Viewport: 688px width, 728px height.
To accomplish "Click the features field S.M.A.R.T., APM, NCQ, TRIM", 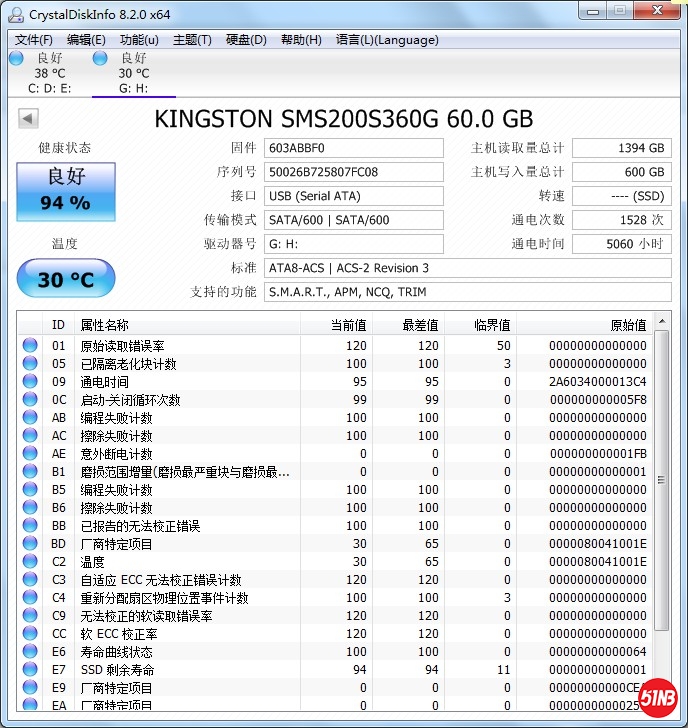I will [468, 292].
